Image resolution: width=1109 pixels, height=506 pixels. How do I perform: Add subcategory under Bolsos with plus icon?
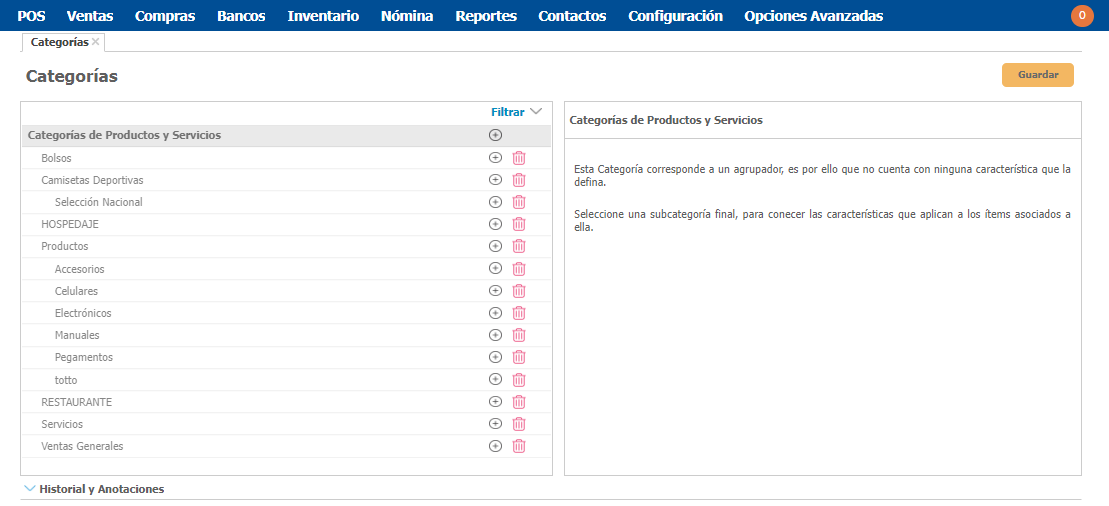495,158
